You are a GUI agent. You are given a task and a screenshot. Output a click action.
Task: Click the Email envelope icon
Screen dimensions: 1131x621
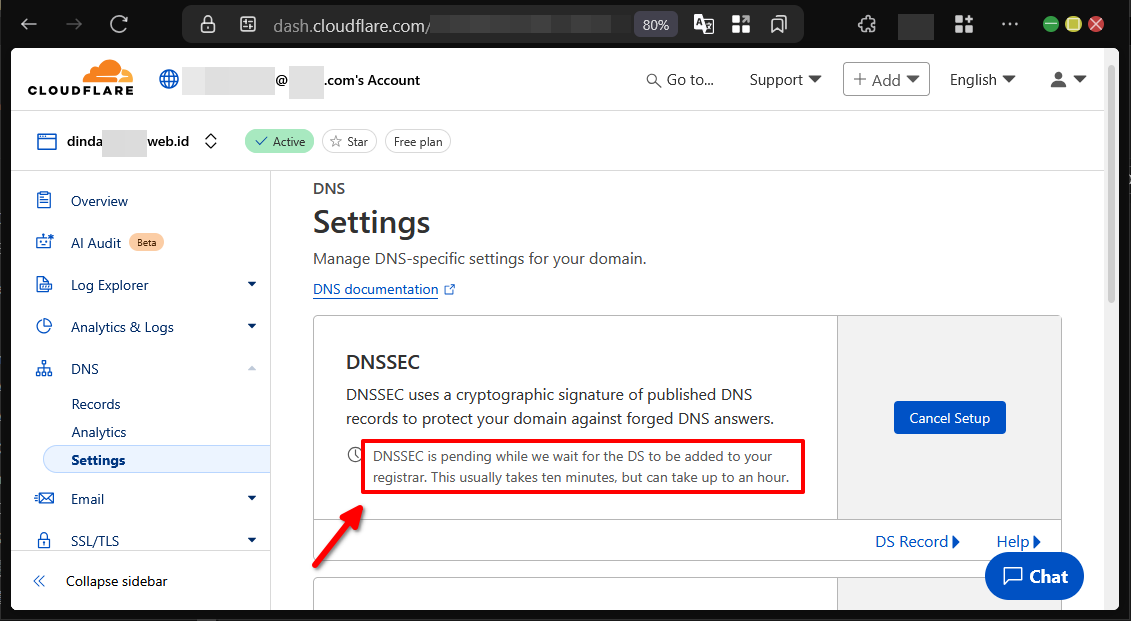pos(44,498)
